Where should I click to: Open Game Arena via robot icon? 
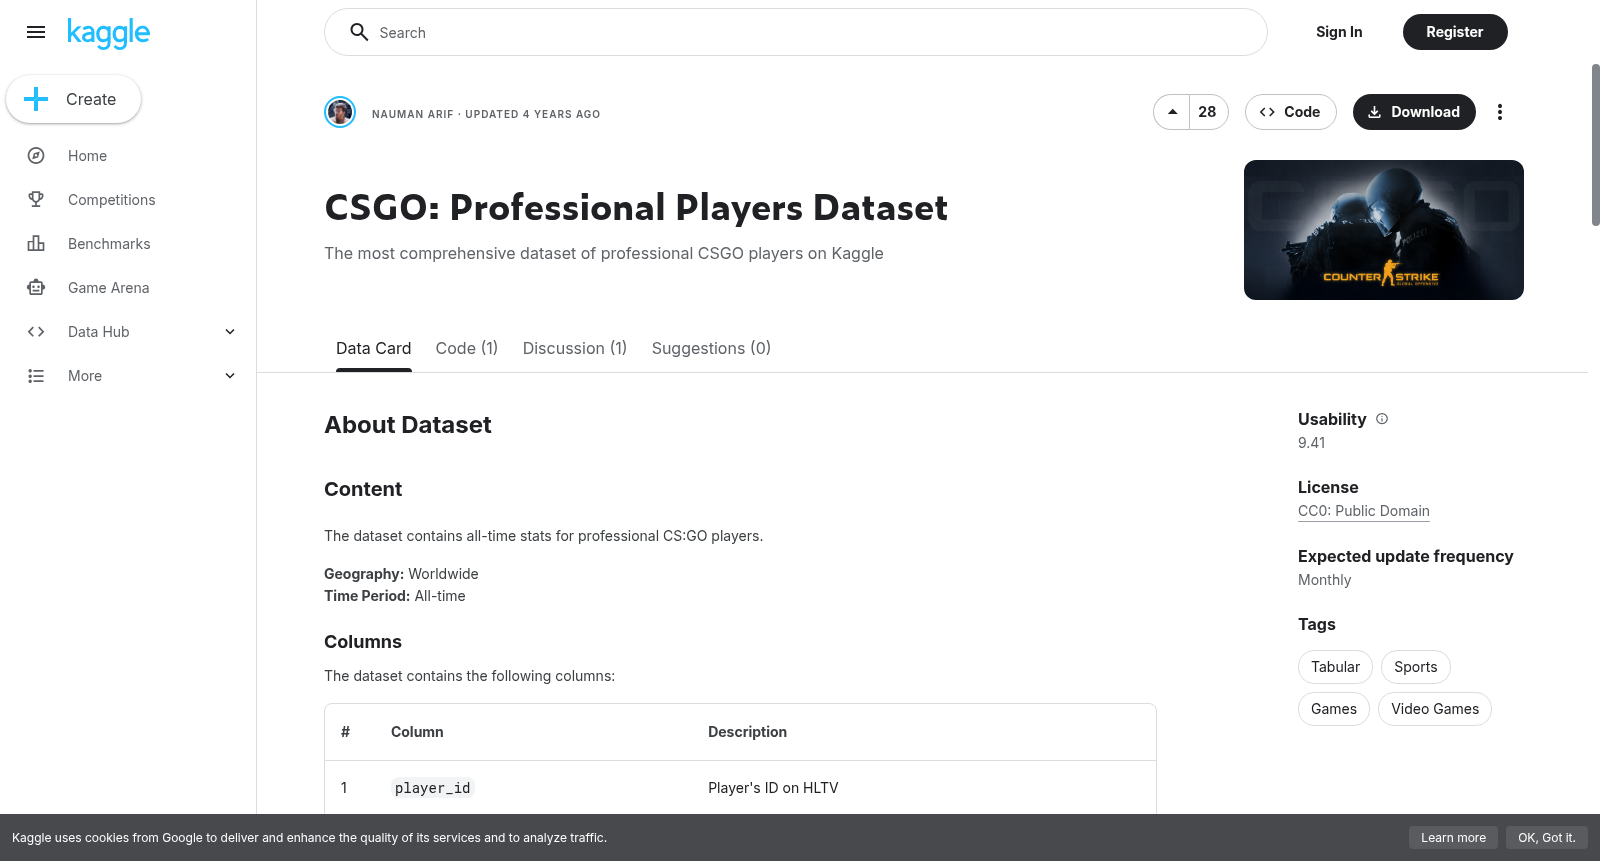pos(36,288)
